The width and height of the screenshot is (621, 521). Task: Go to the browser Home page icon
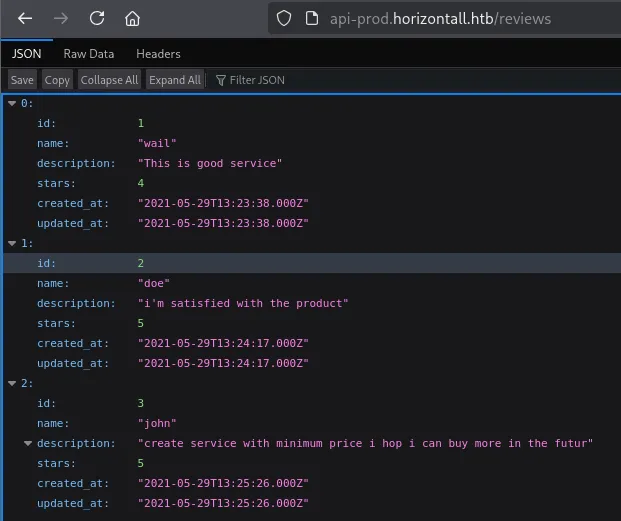(132, 18)
